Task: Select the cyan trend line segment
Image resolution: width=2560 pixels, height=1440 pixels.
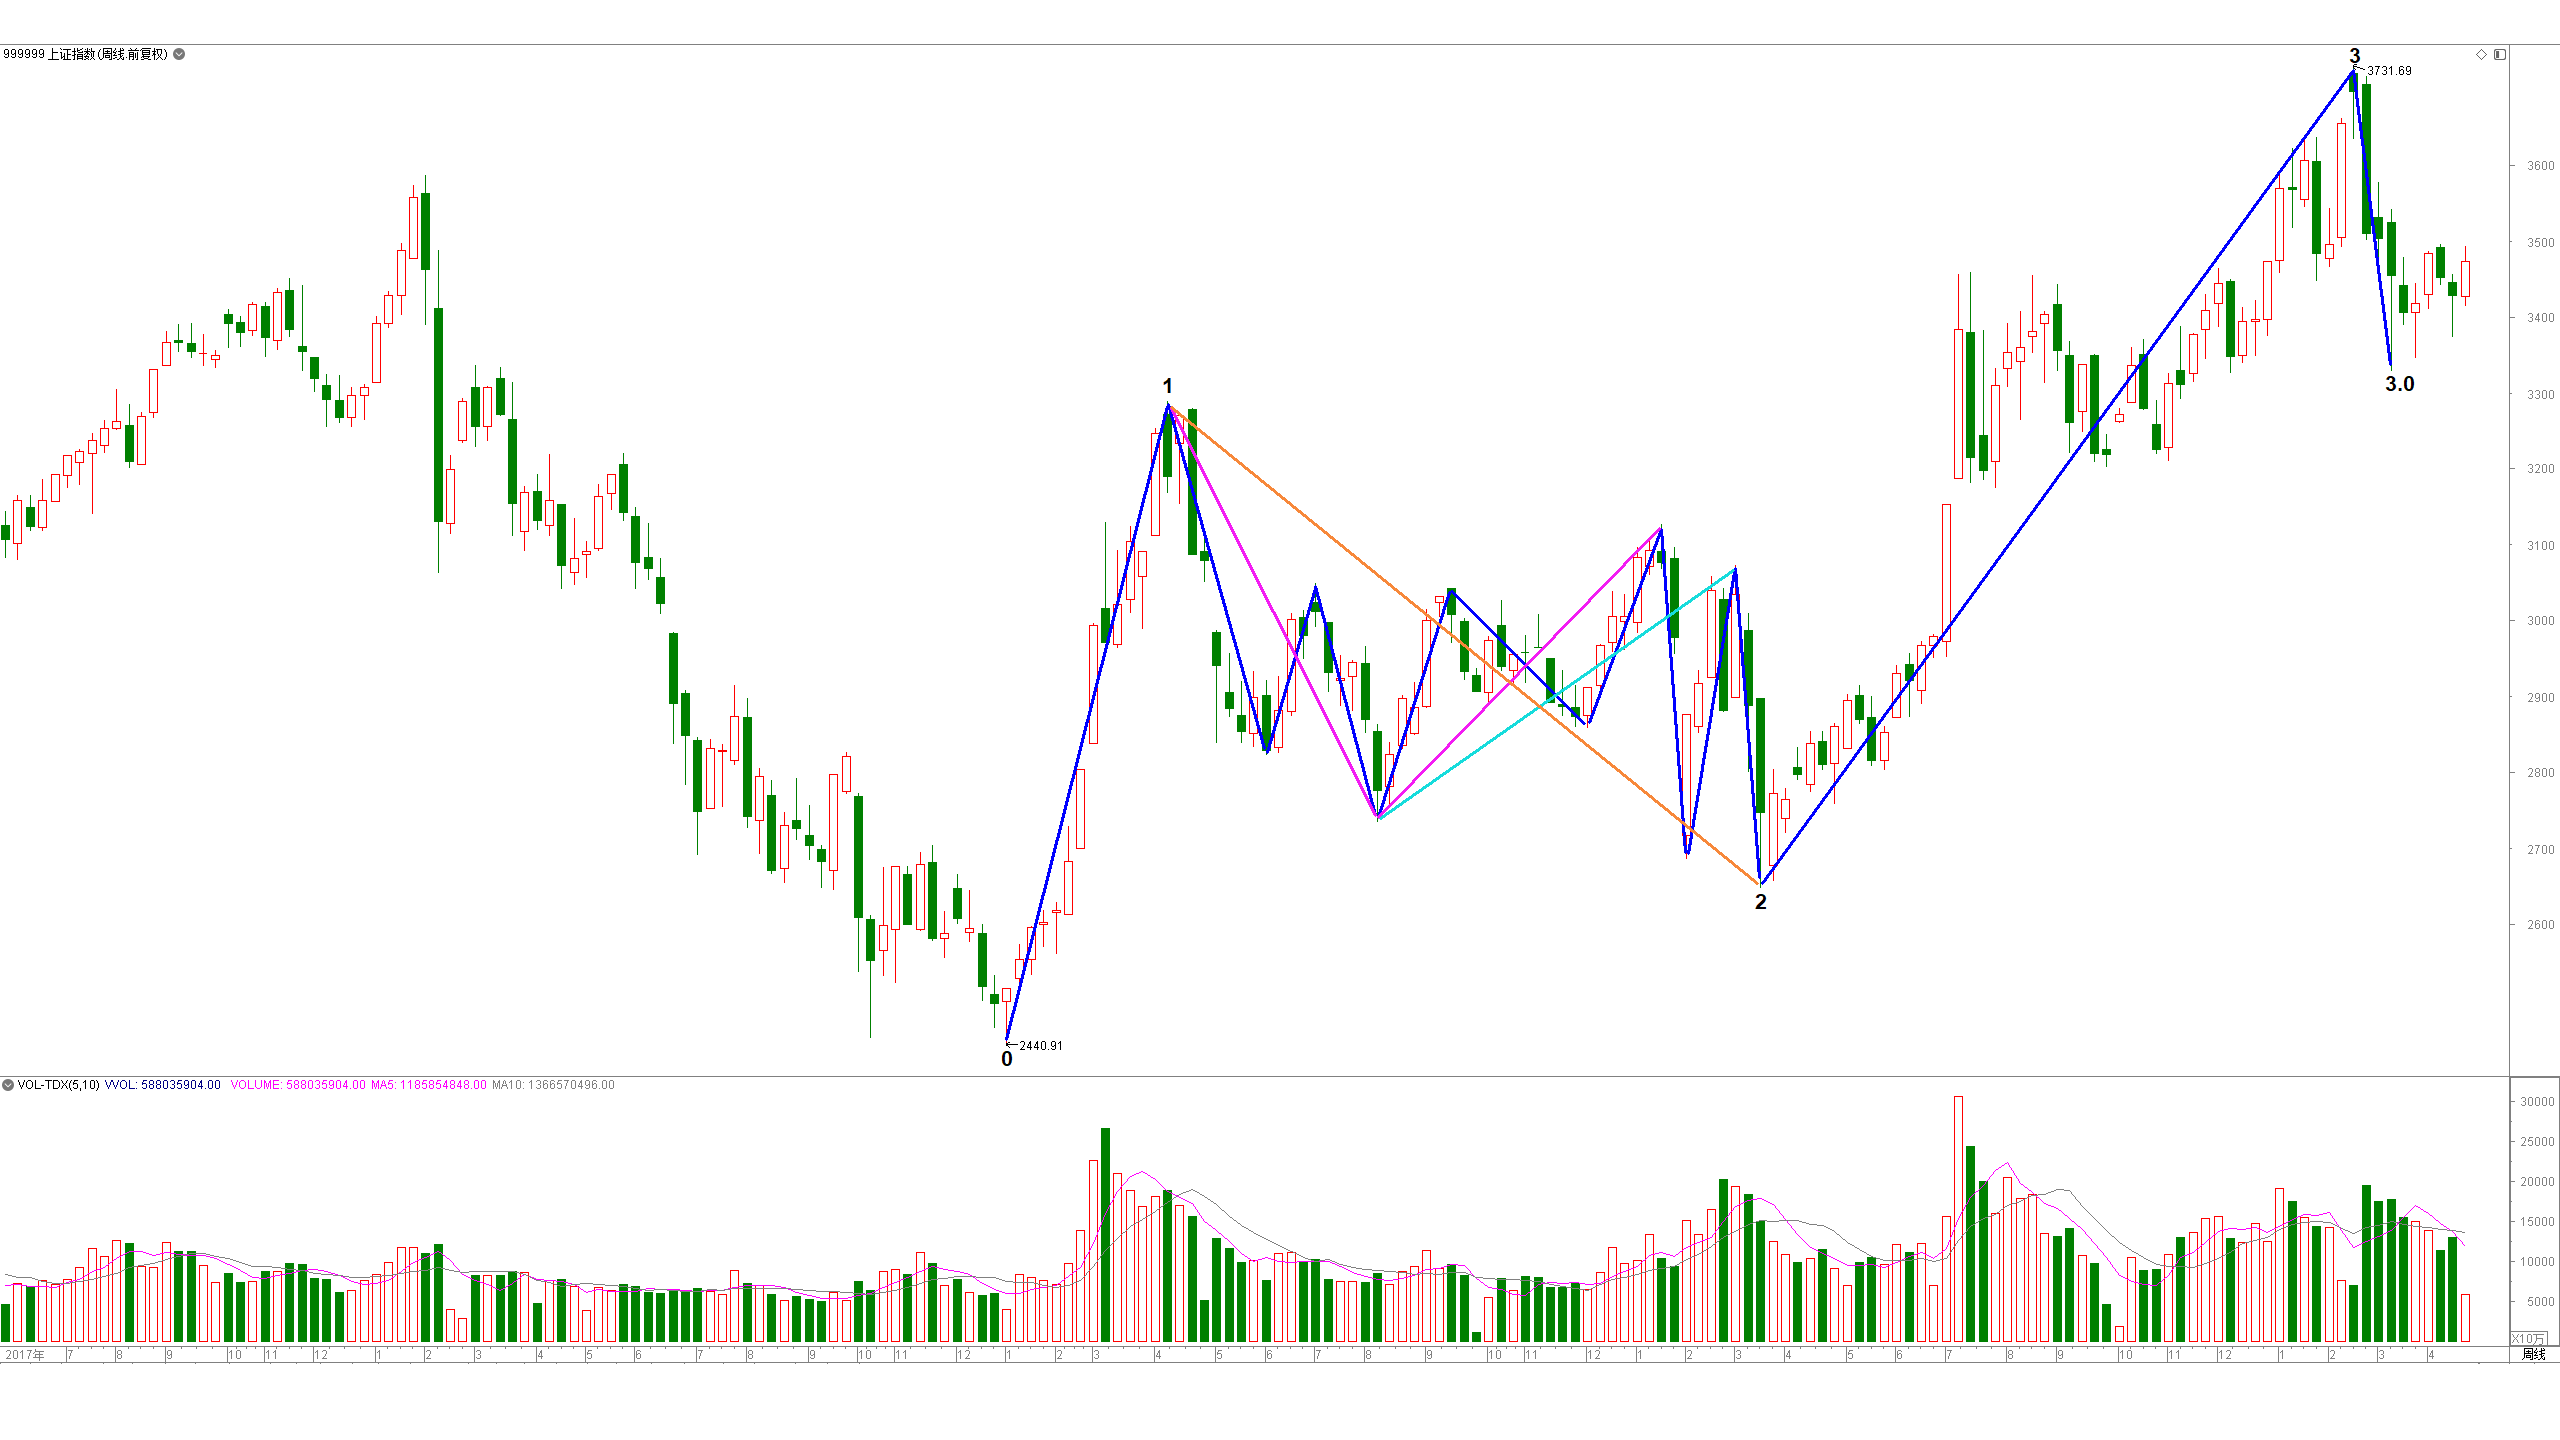Action: point(1557,693)
